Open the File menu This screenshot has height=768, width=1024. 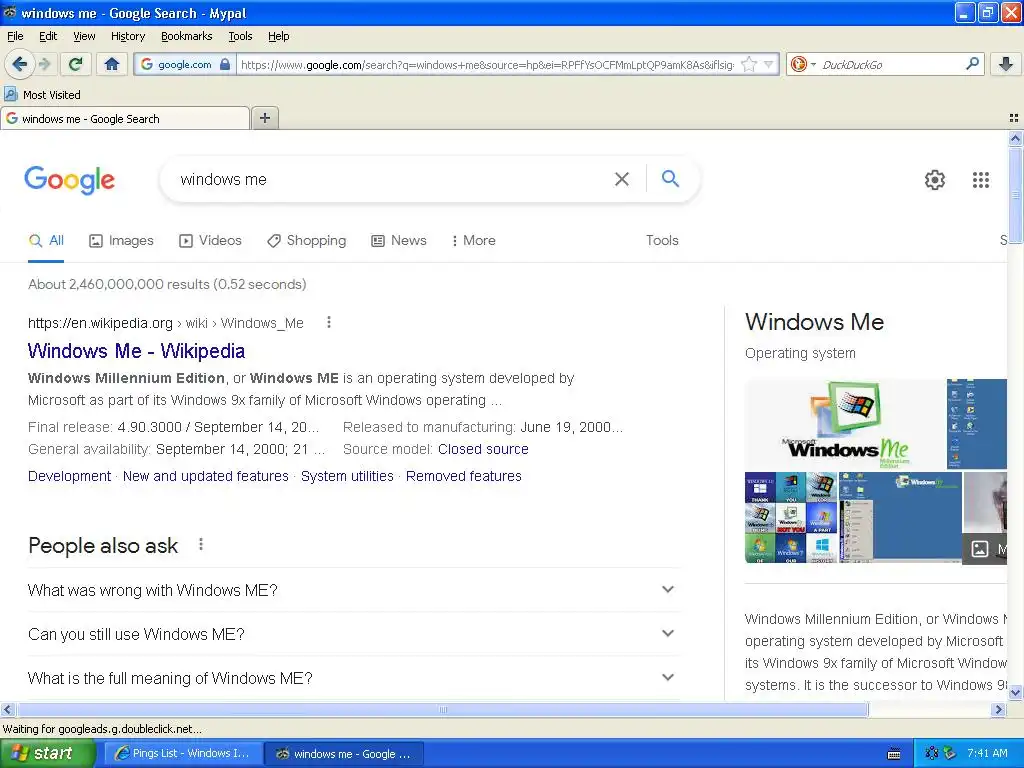pyautogui.click(x=15, y=36)
